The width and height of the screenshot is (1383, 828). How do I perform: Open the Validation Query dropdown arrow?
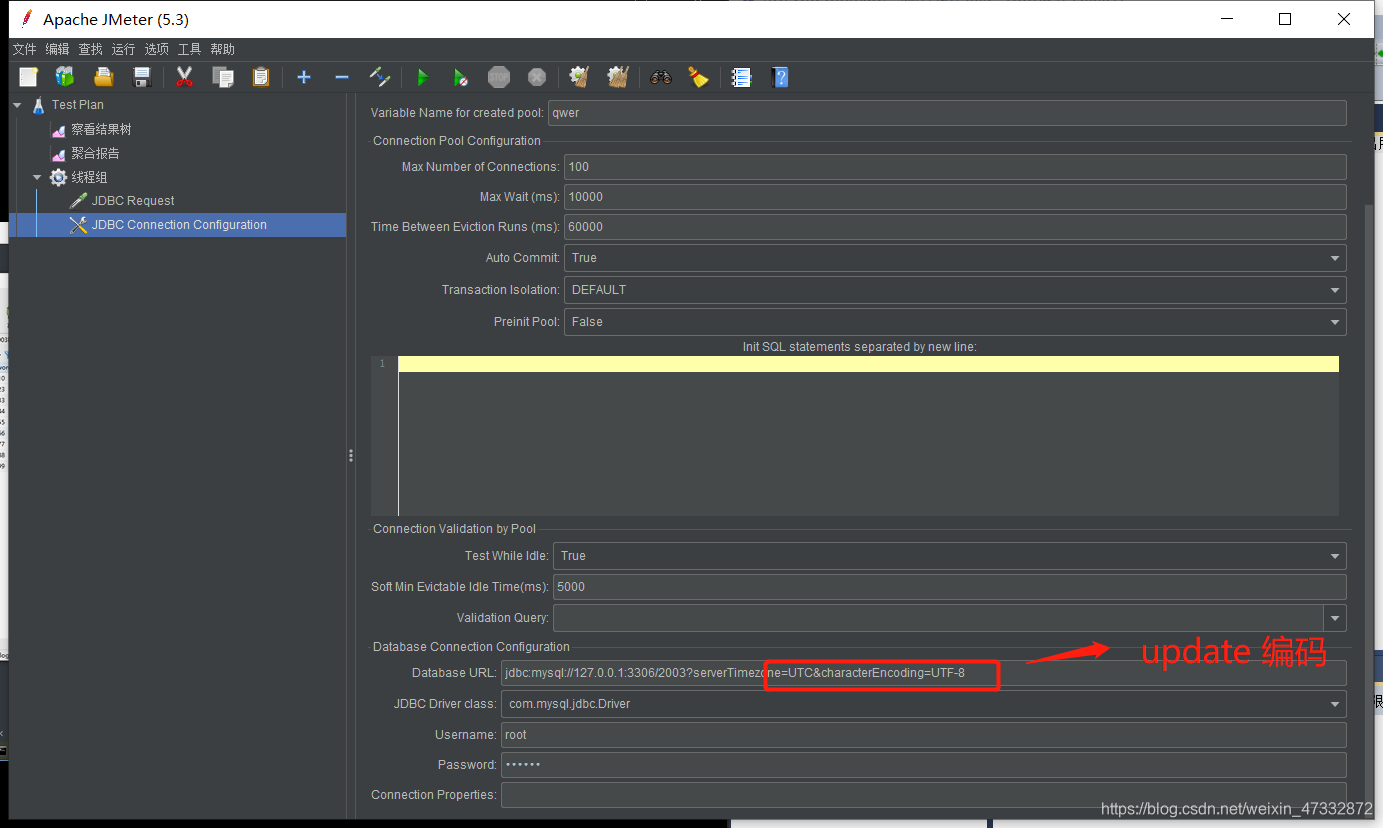point(1335,618)
